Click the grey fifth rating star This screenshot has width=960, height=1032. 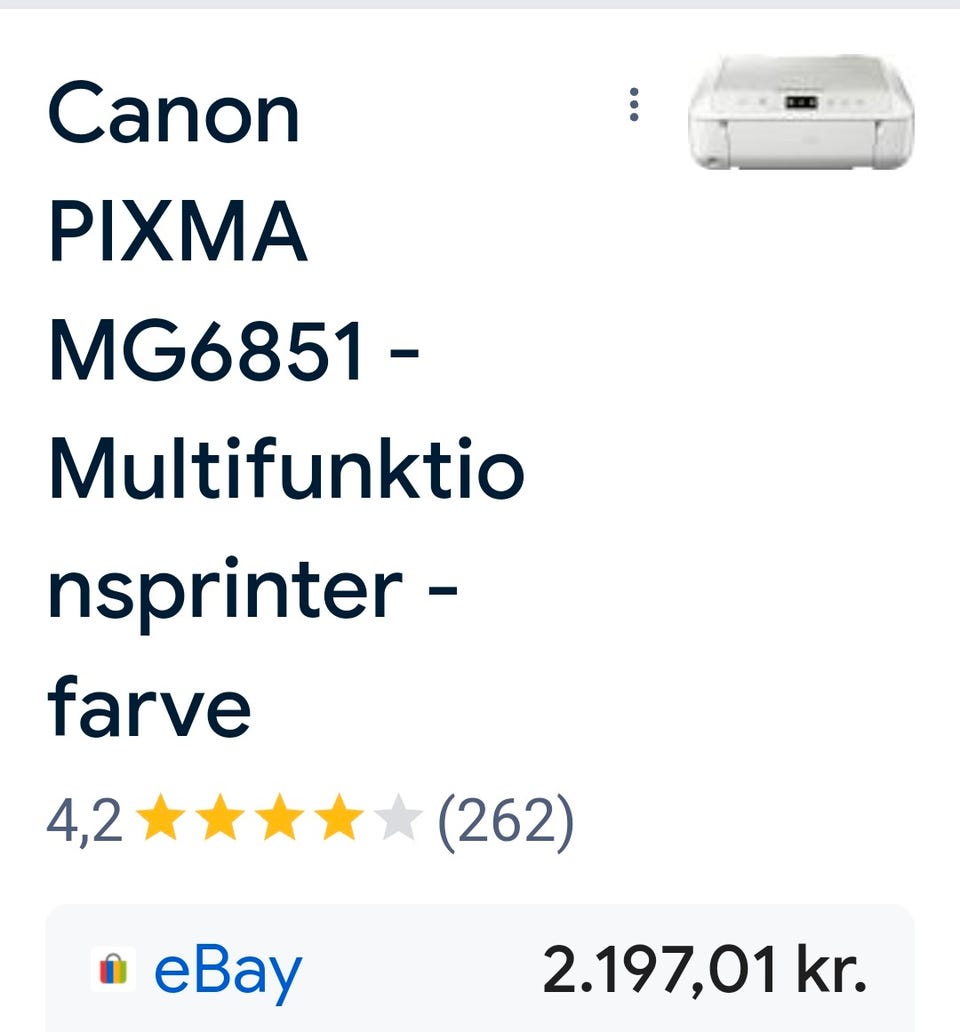(x=398, y=821)
